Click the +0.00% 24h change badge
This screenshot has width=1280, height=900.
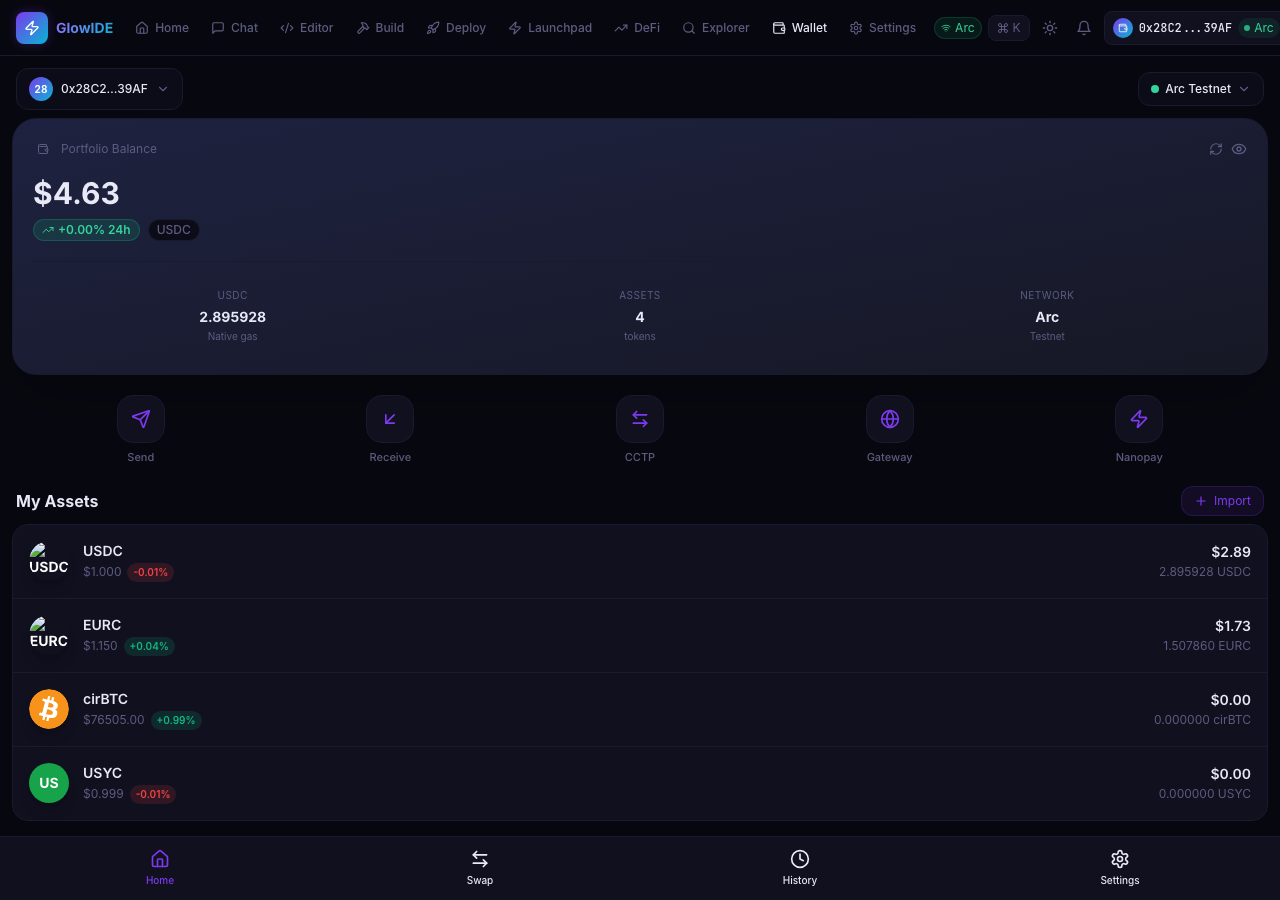click(x=87, y=230)
